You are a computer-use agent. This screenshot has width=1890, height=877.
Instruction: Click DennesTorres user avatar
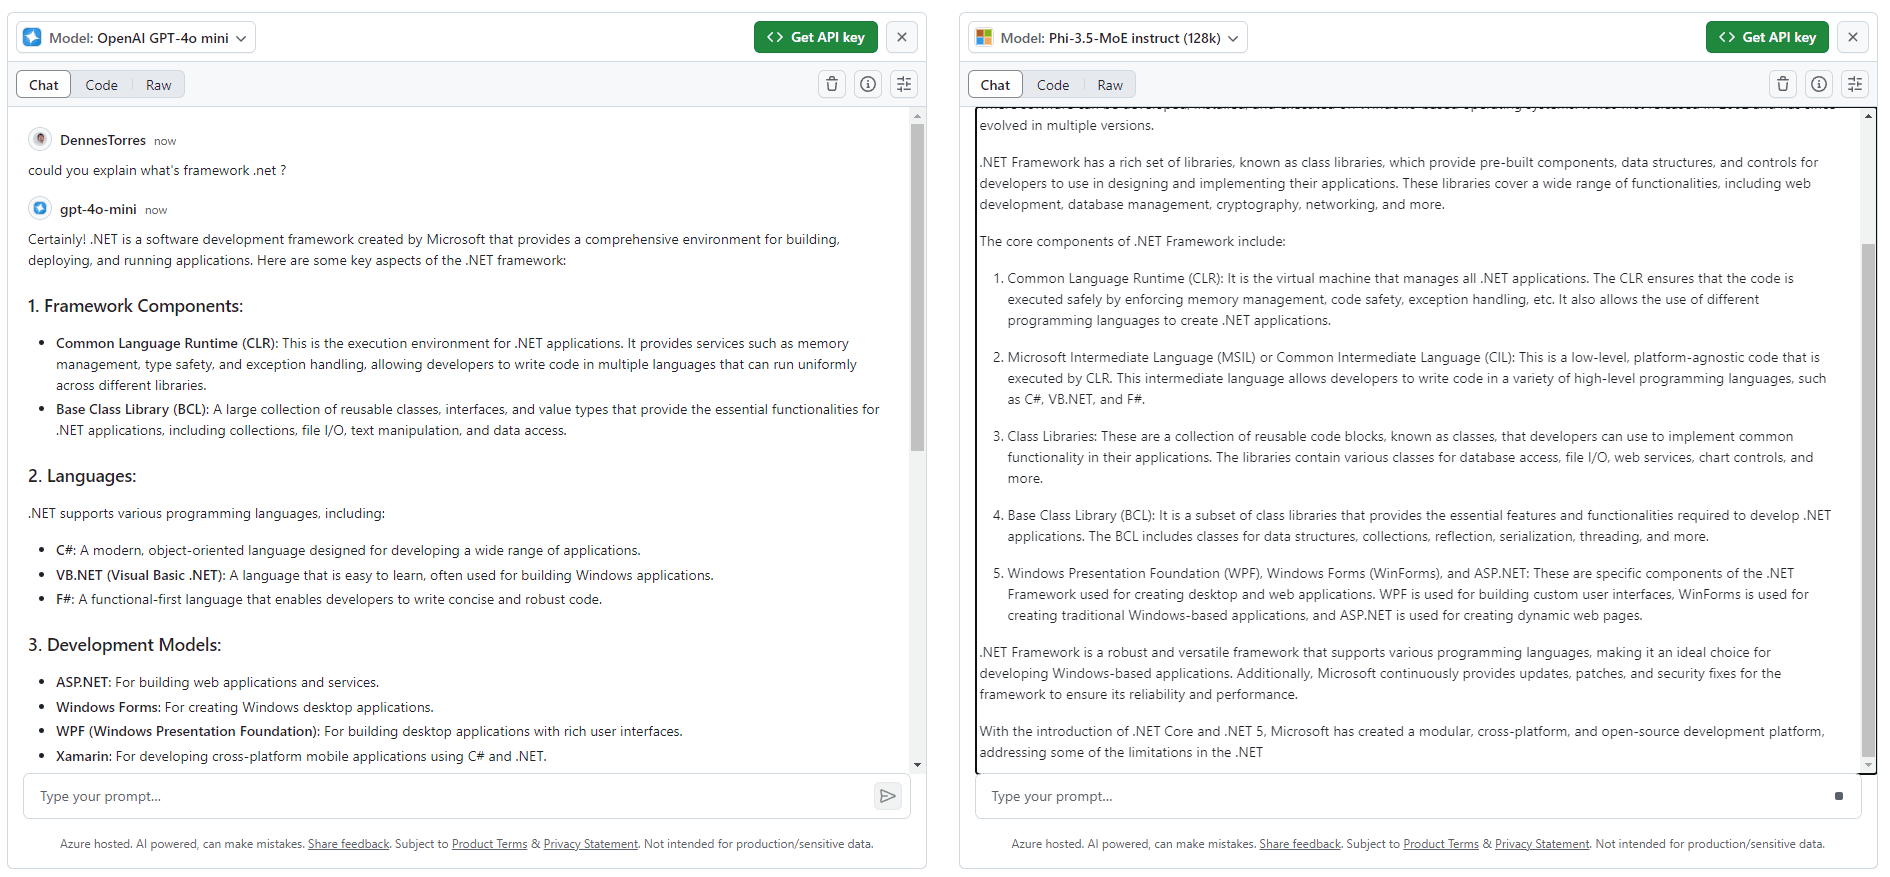pyautogui.click(x=40, y=139)
